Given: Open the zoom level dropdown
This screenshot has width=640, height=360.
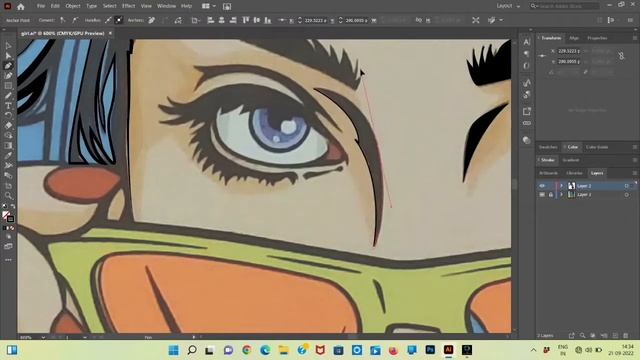Looking at the screenshot, I should pos(43,338).
